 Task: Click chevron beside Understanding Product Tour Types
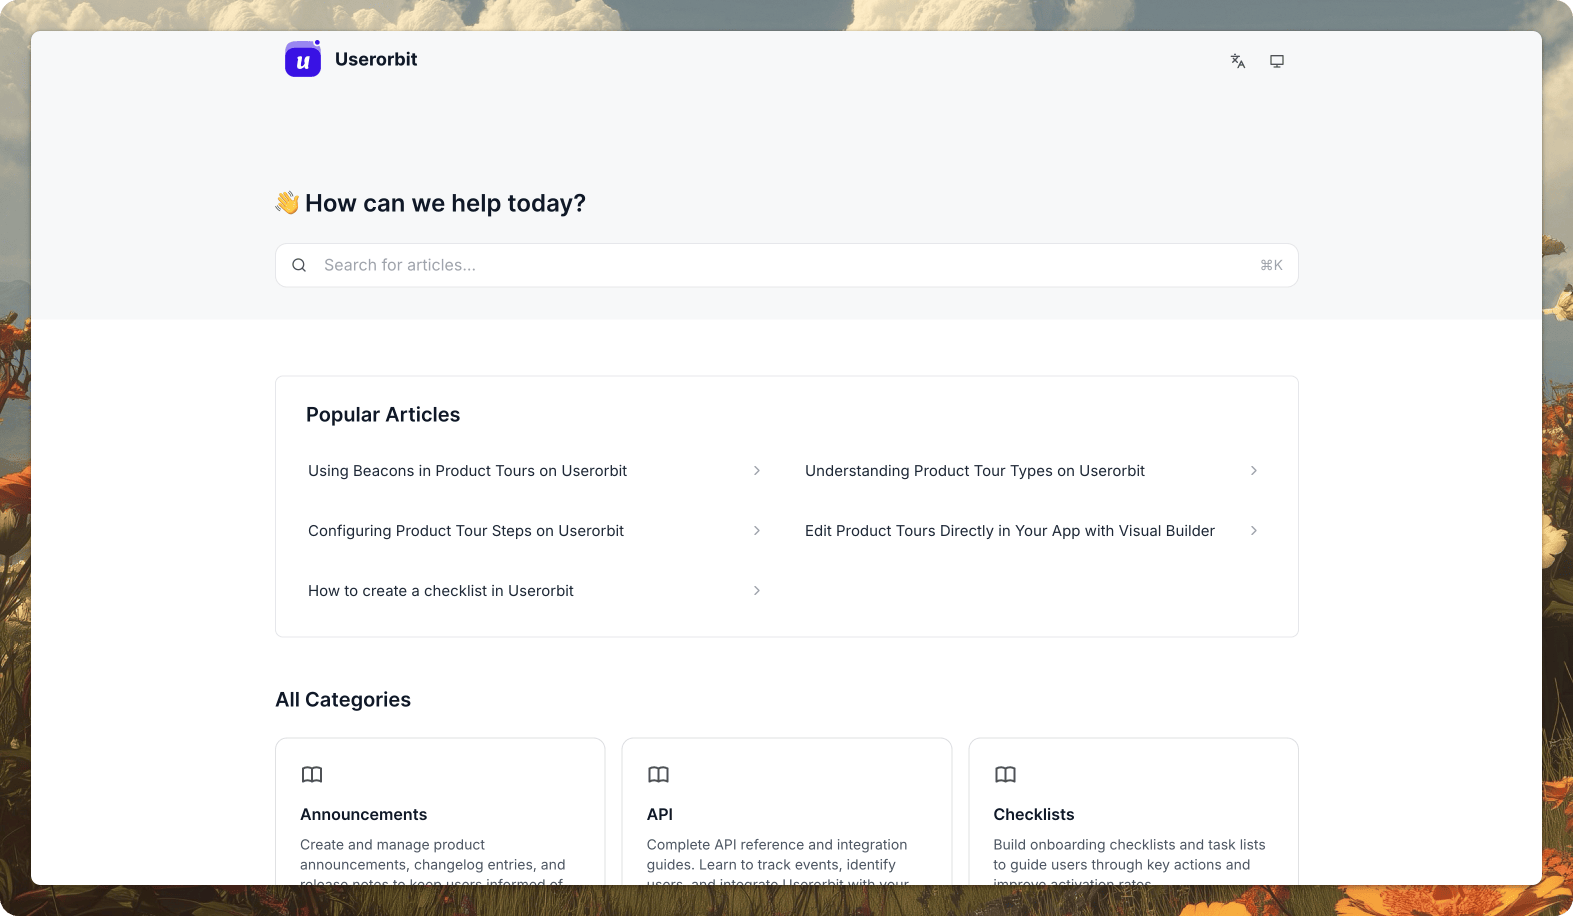(1254, 471)
